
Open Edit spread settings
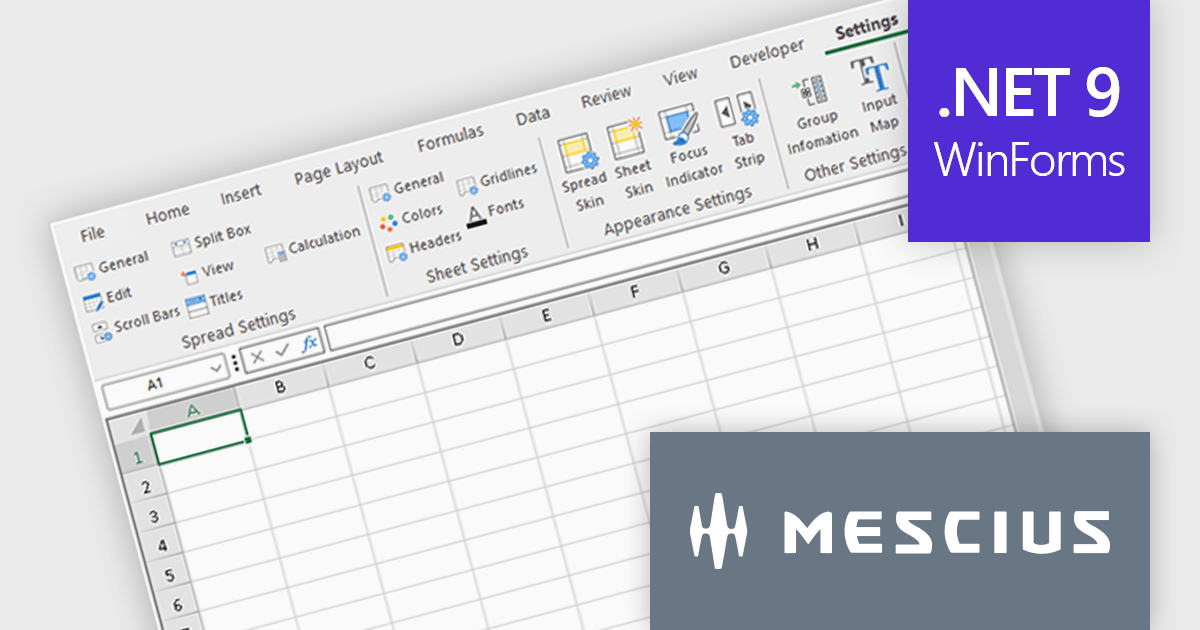(107, 298)
